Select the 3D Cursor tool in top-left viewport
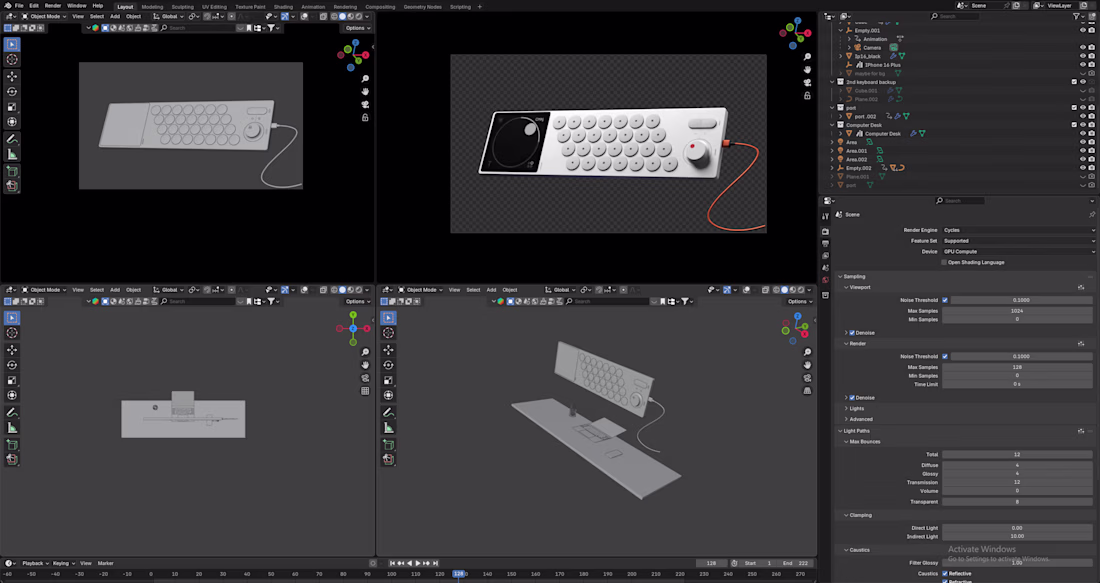 12,59
